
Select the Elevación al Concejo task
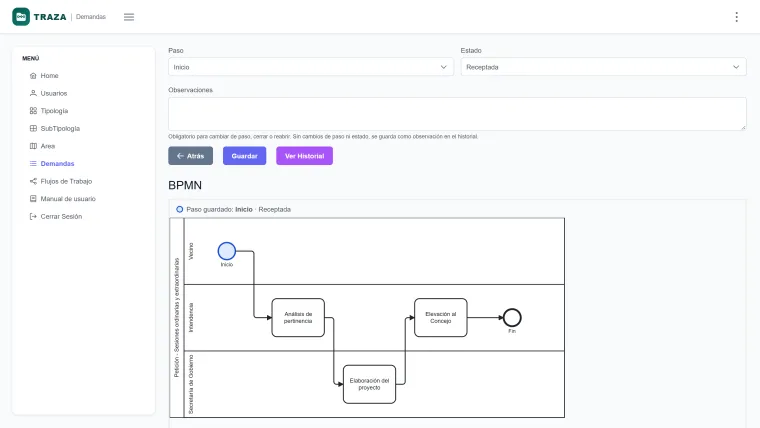(441, 317)
